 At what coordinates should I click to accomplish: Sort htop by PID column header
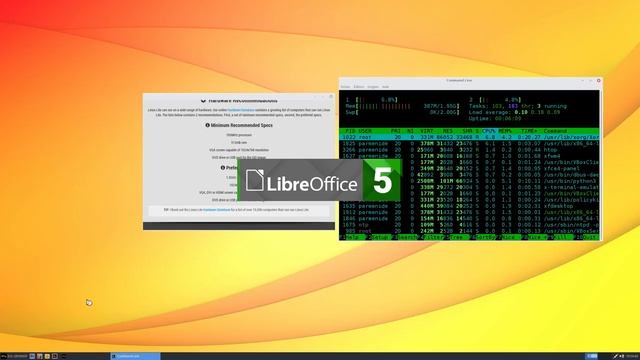350,131
